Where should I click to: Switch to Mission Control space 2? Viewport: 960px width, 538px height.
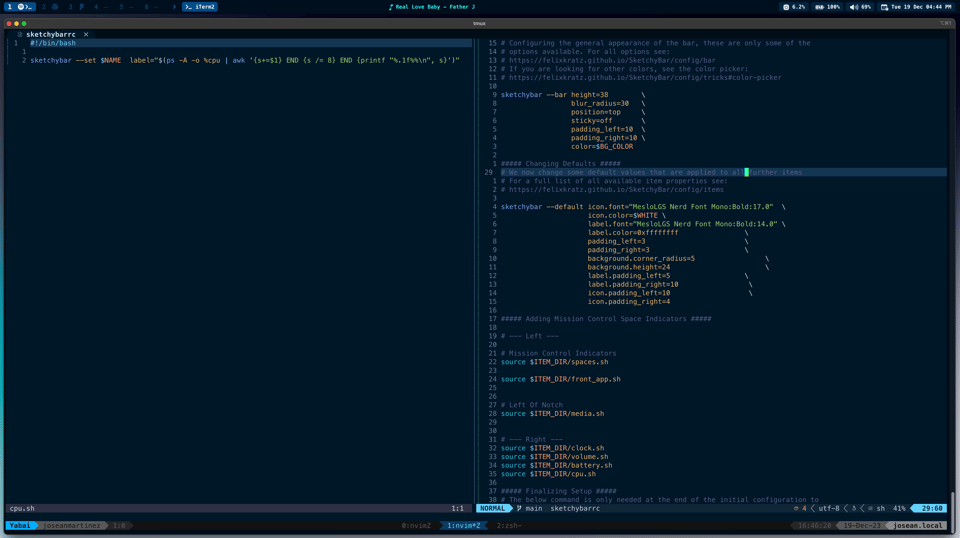click(x=49, y=7)
